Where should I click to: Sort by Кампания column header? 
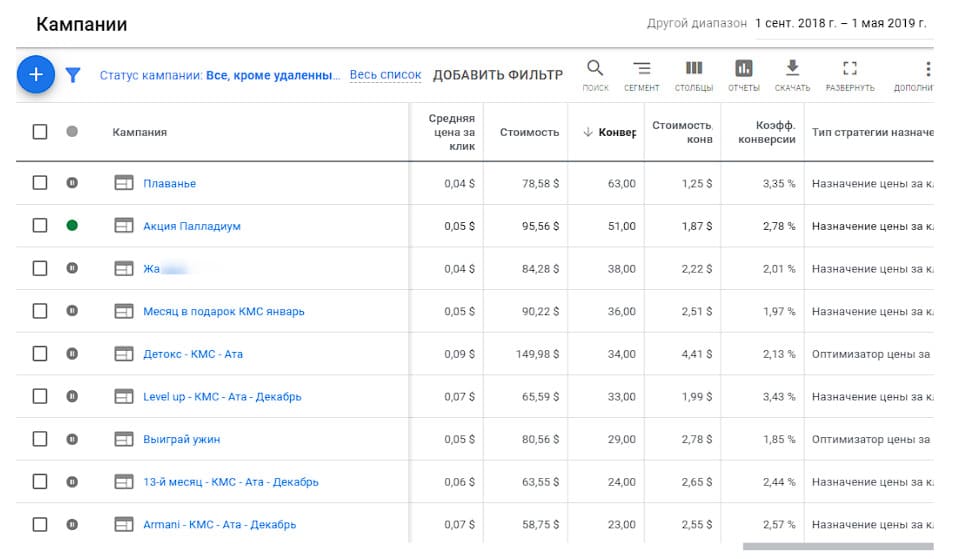coord(139,132)
